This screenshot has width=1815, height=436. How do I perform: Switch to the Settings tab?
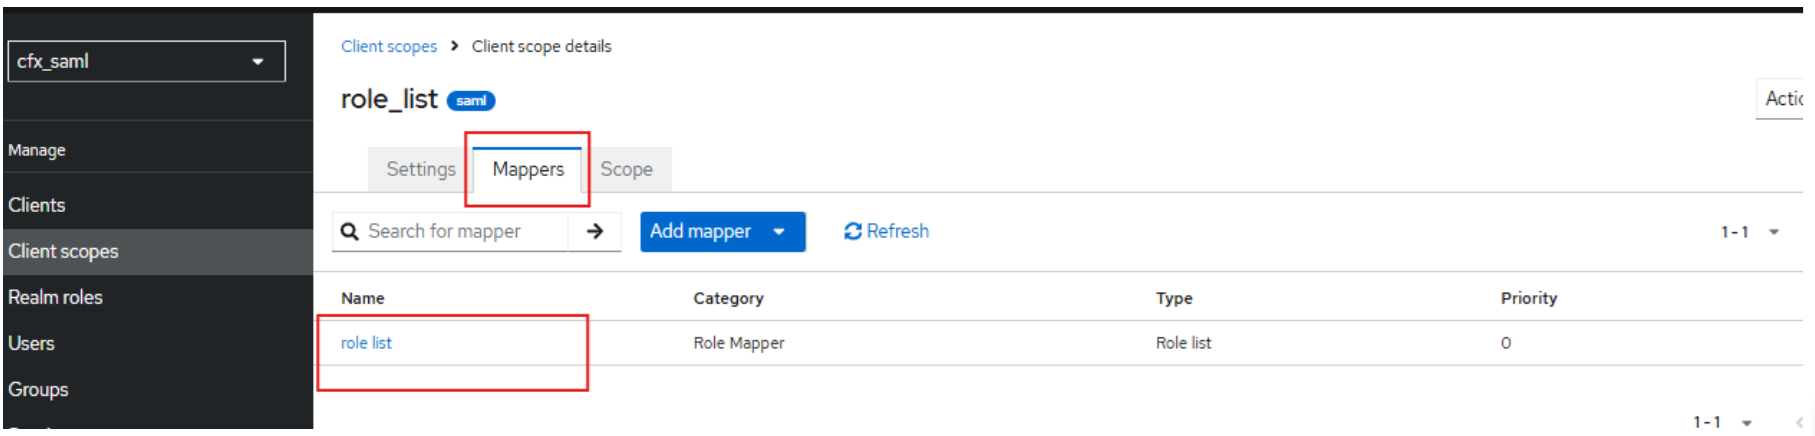click(x=420, y=169)
